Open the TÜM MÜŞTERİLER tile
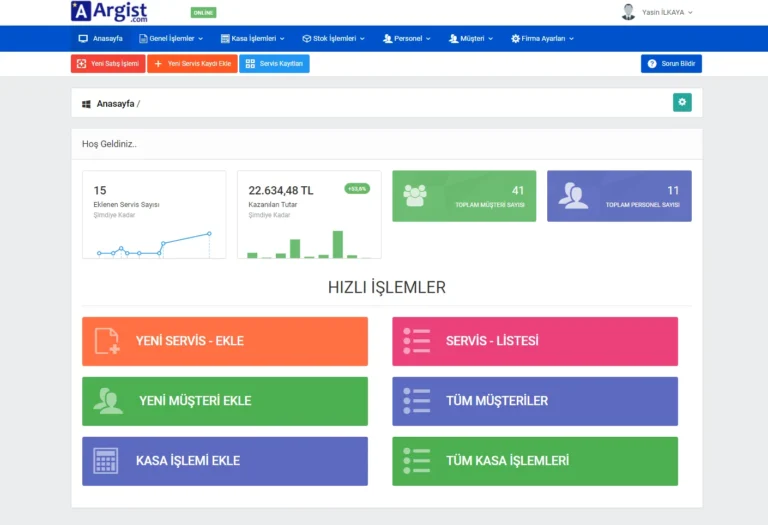 coord(535,401)
